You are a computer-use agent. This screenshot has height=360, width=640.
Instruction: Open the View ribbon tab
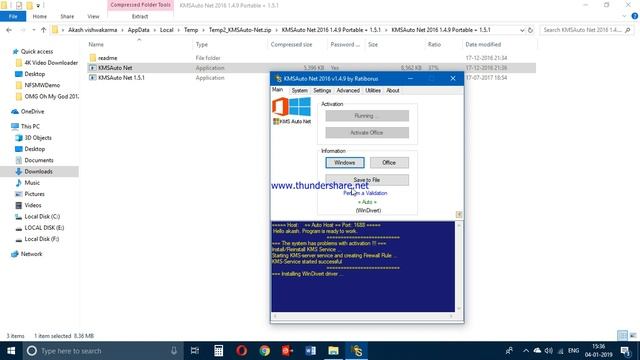click(93, 16)
